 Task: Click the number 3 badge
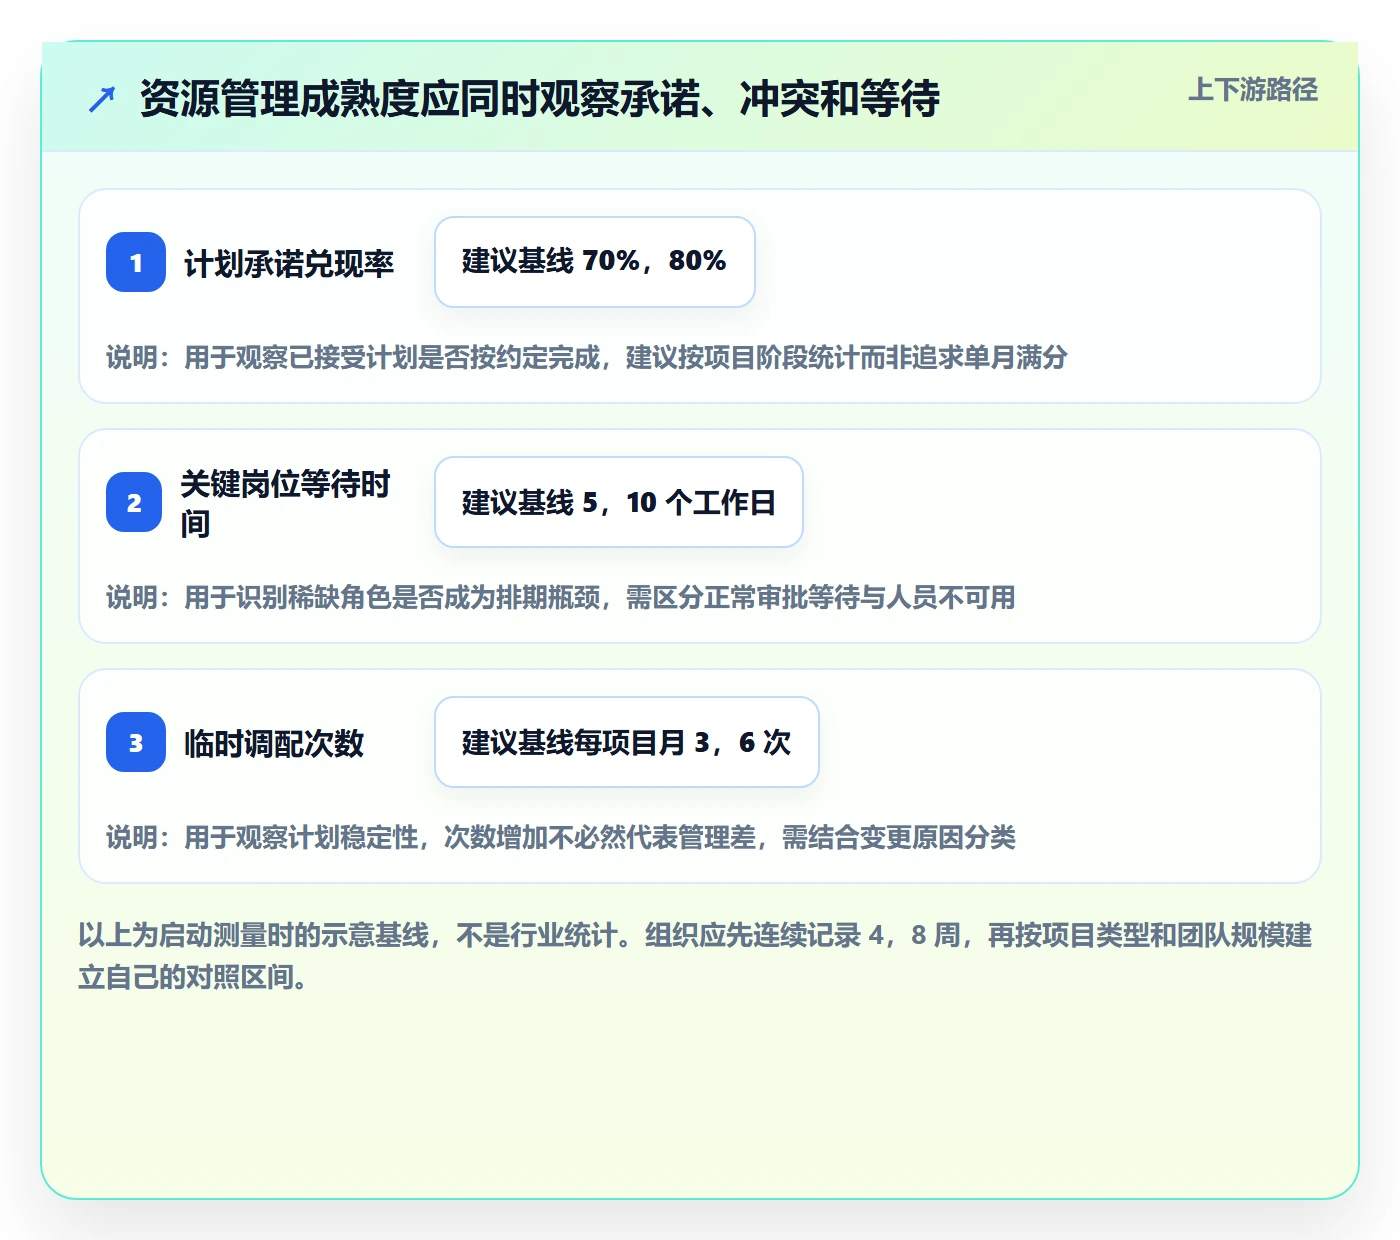pyautogui.click(x=136, y=742)
